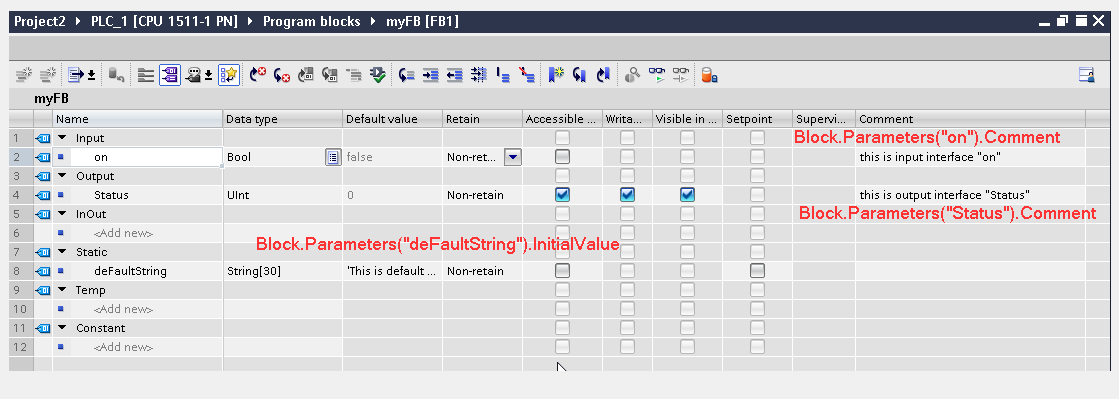Collapse the Input section triangle
The image size is (1119, 399).
tap(61, 138)
